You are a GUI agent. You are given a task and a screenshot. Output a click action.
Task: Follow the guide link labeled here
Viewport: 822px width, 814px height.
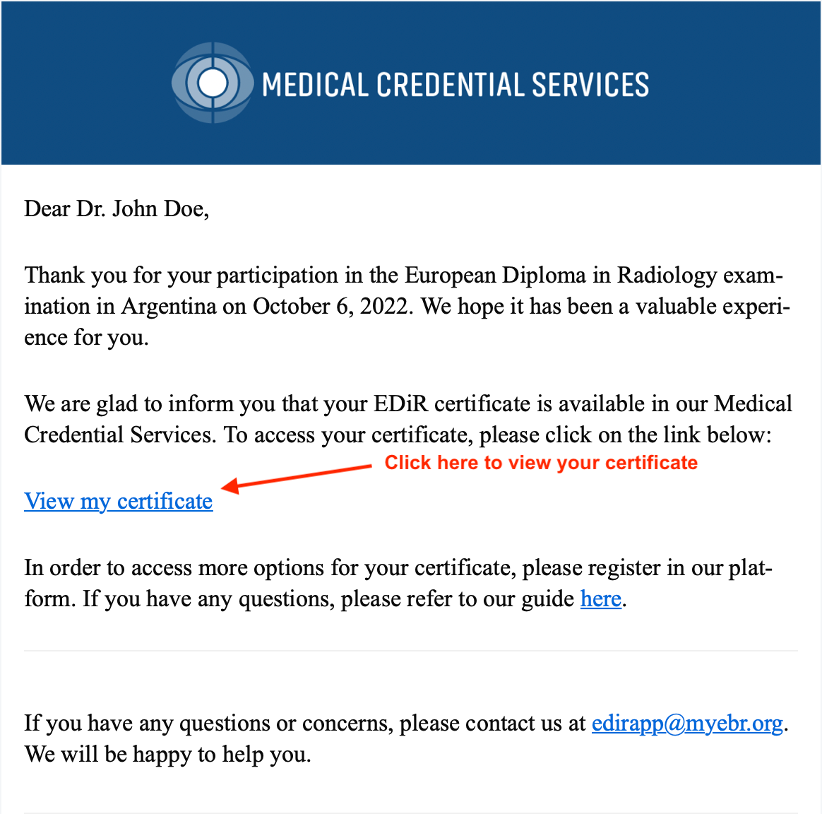click(x=601, y=598)
